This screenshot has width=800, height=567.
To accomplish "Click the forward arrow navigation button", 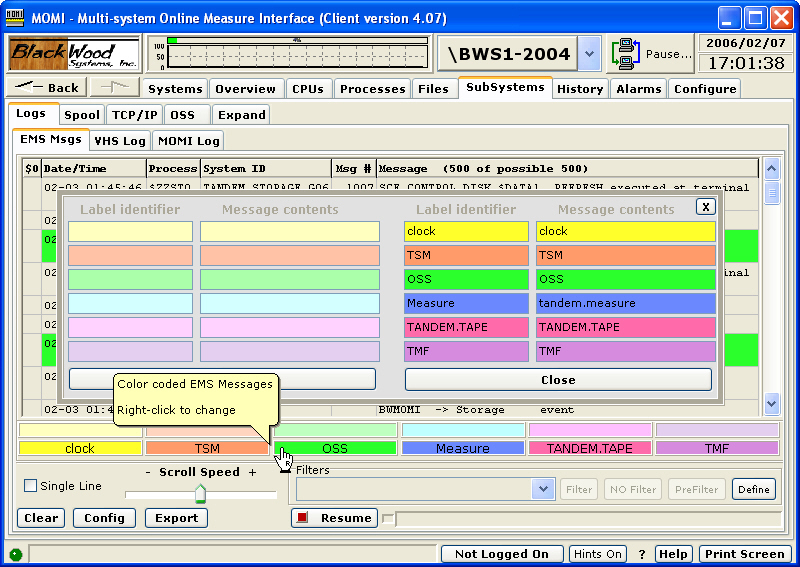I will coord(115,88).
